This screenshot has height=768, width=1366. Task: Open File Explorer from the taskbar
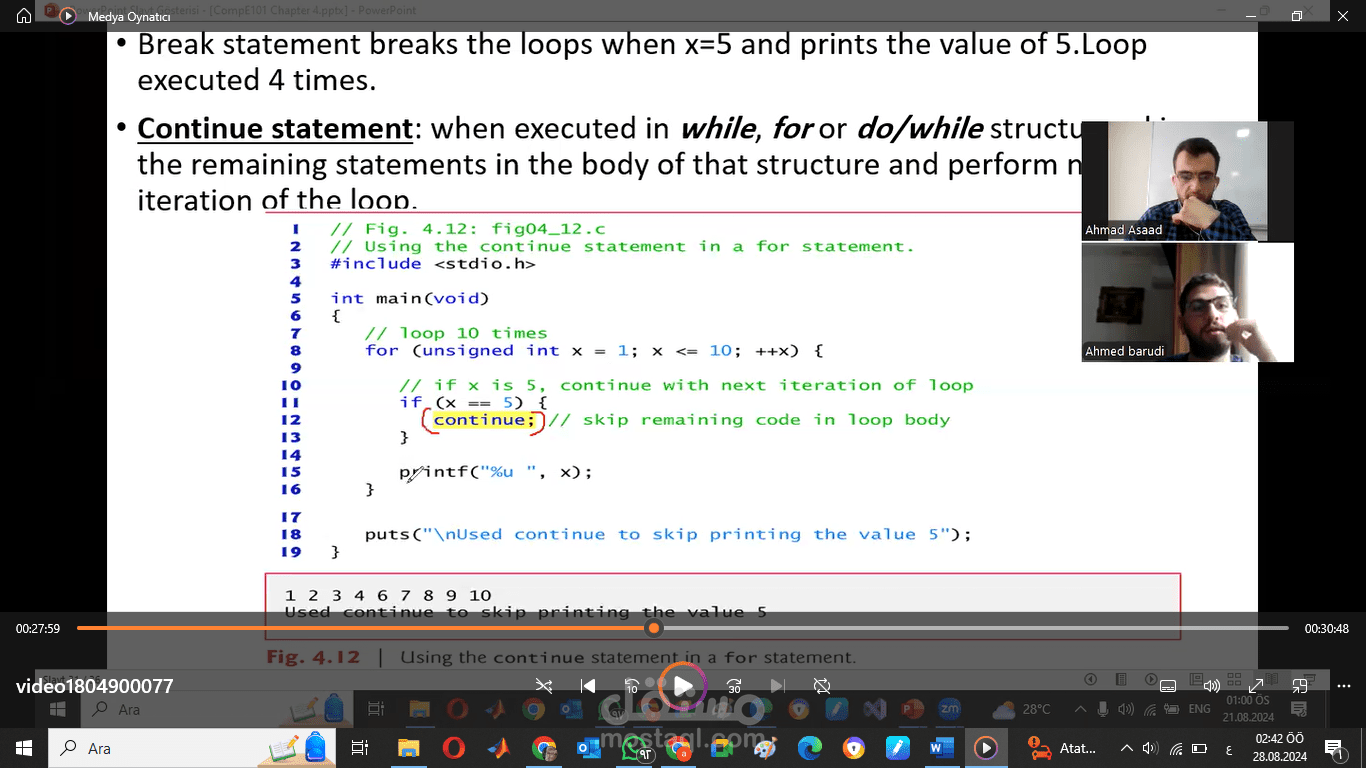click(408, 748)
